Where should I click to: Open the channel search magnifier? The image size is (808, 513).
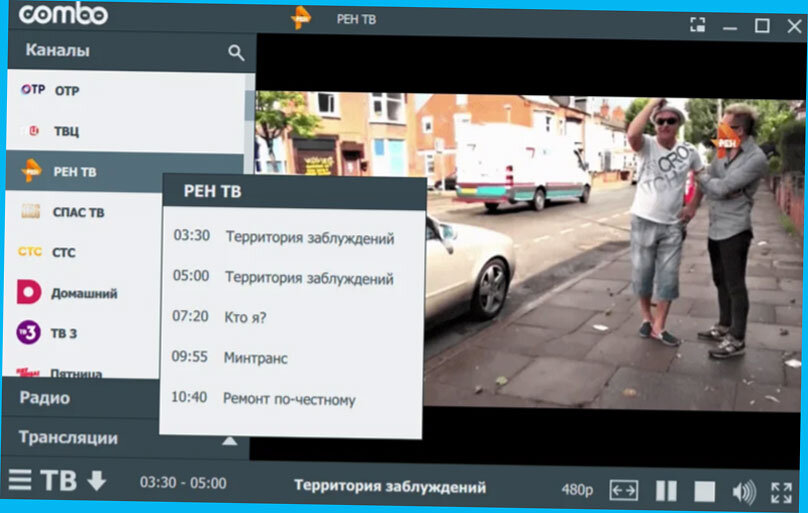(236, 53)
